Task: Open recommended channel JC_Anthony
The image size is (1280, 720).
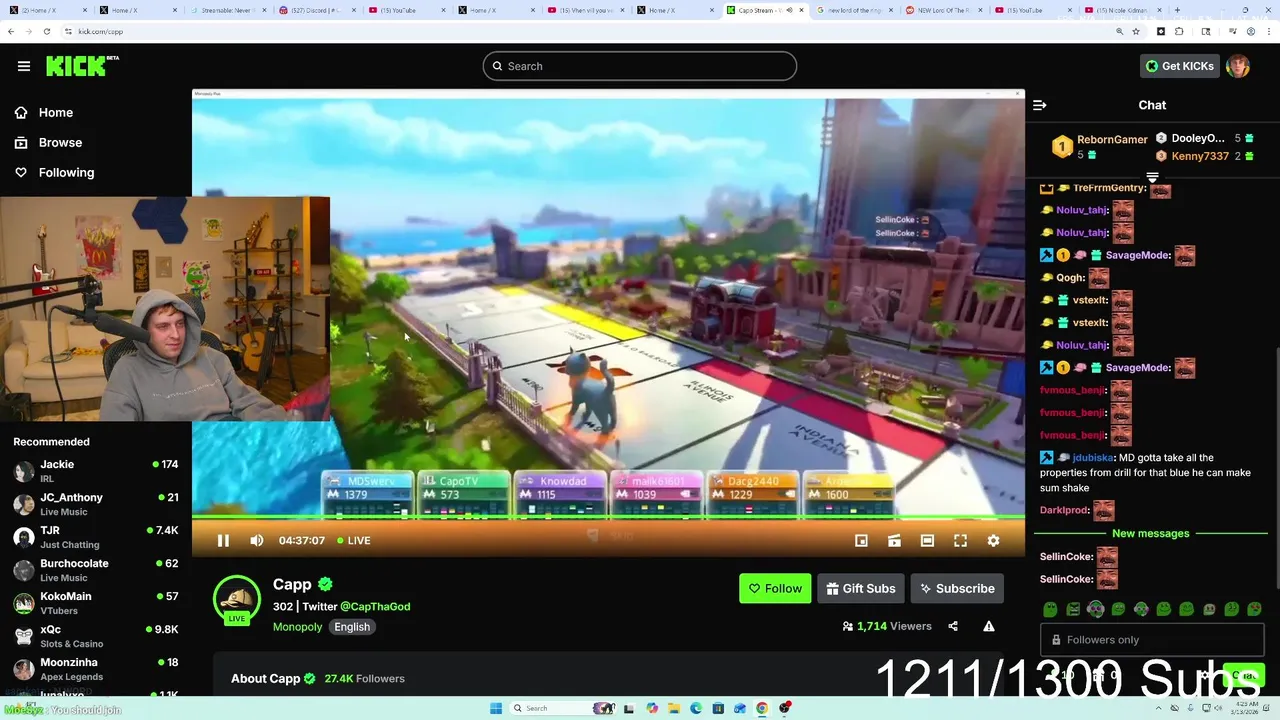Action: click(95, 504)
